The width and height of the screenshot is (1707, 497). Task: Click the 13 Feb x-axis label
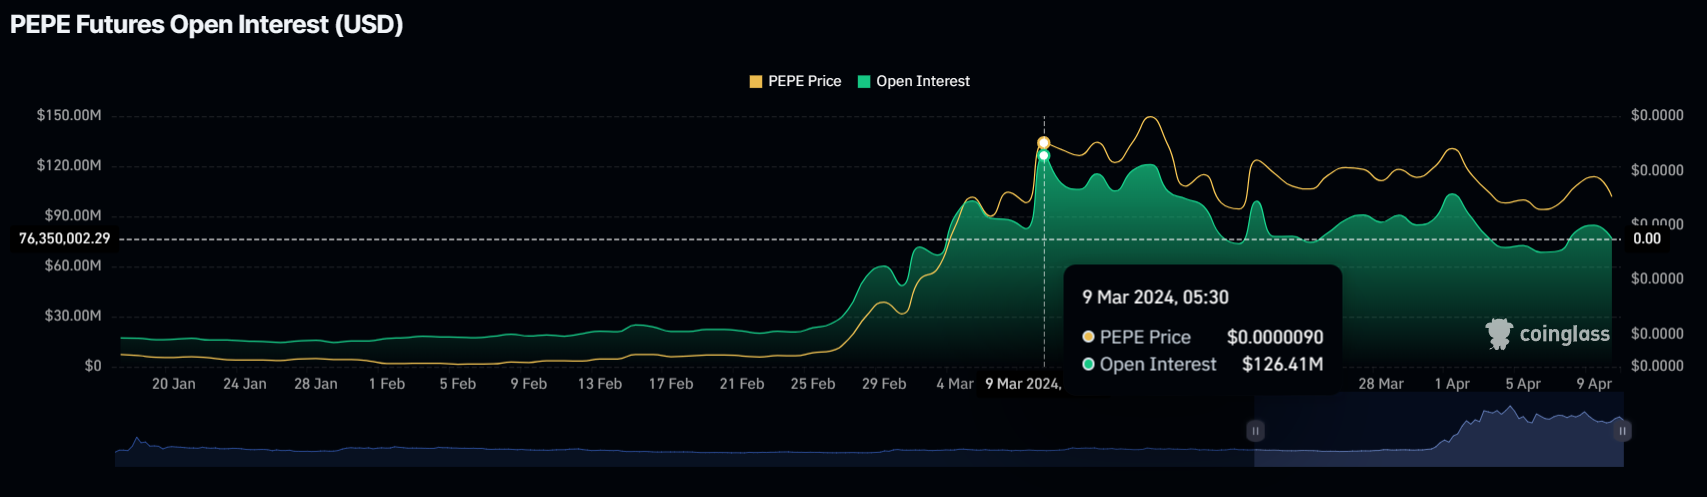pyautogui.click(x=599, y=384)
